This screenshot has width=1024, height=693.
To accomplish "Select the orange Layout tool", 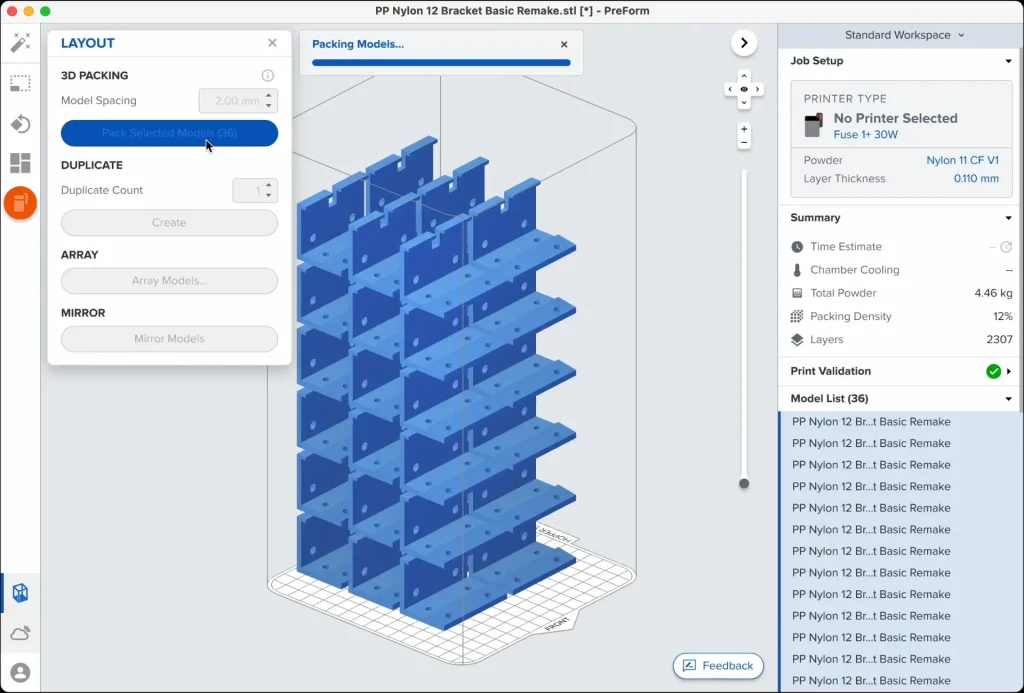I will click(20, 203).
